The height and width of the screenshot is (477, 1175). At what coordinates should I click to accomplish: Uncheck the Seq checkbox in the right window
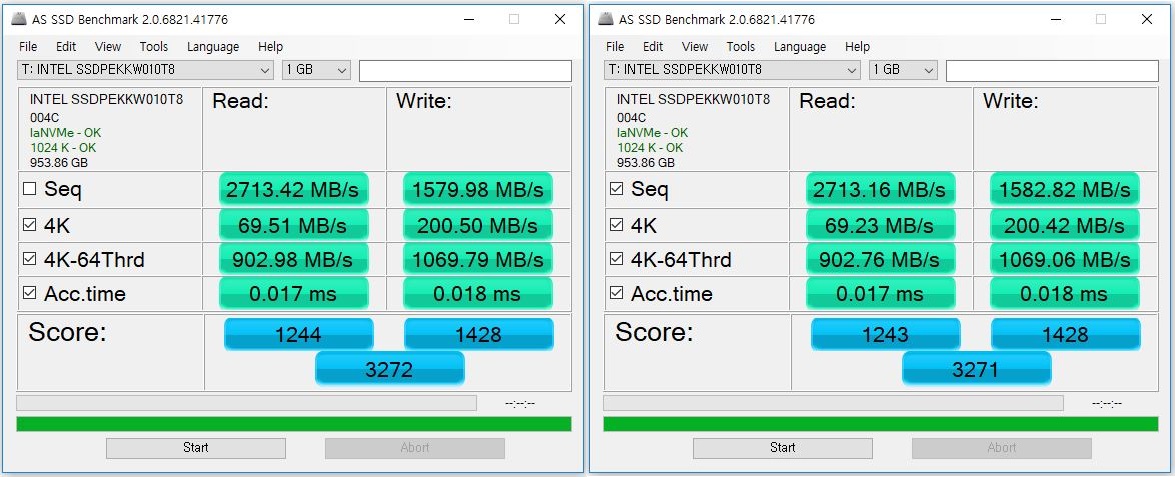616,189
